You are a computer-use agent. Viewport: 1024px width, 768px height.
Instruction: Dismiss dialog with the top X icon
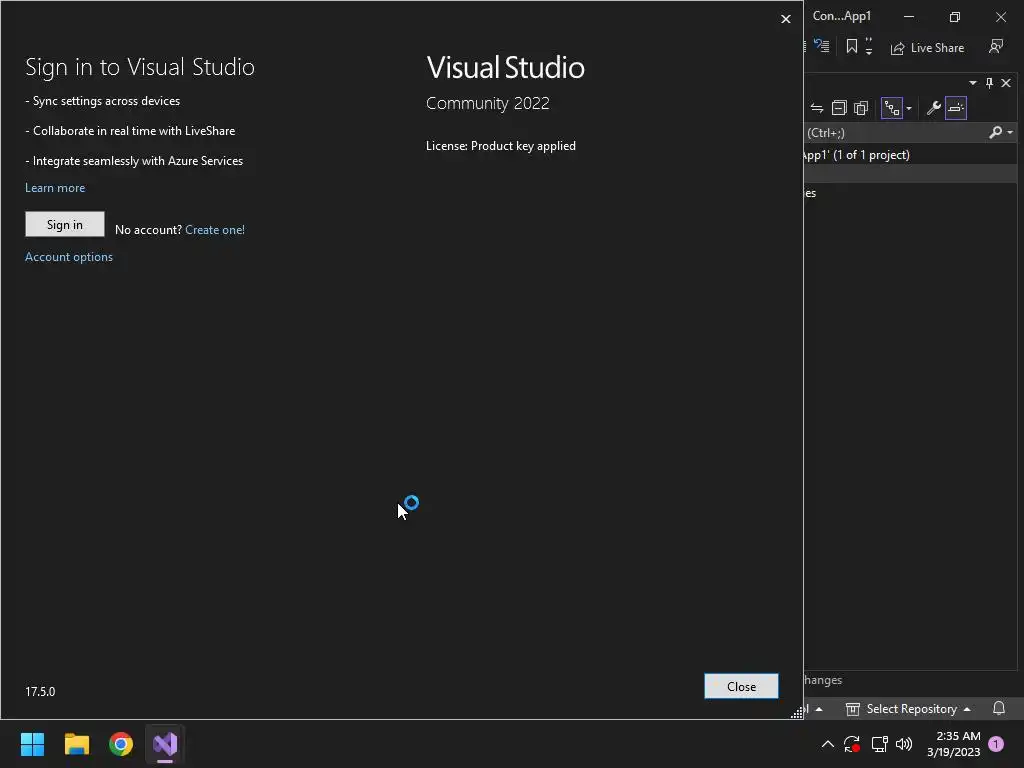(x=786, y=19)
